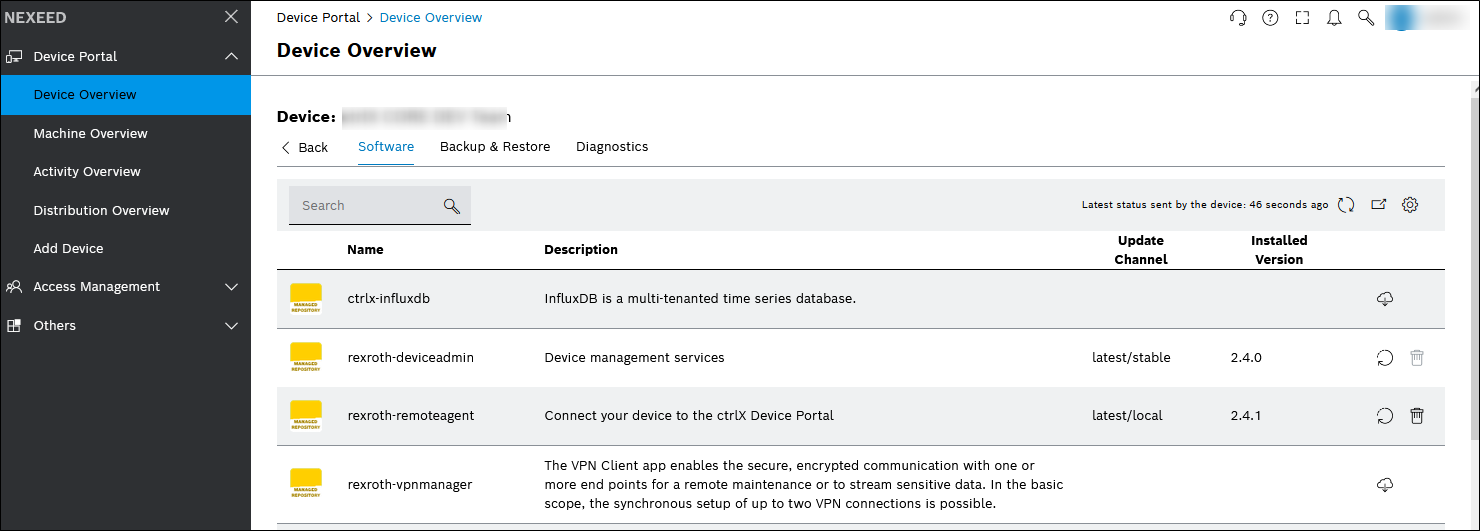Click the Device Overview breadcrumb link
The image size is (1480, 531).
click(431, 18)
